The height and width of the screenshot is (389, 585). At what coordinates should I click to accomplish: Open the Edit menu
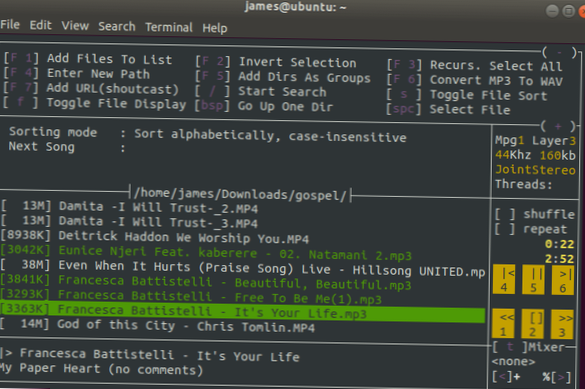(40, 25)
